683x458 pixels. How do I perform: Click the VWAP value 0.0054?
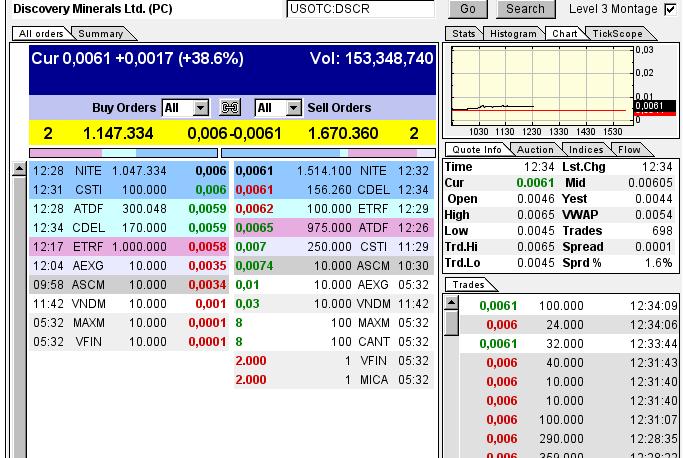point(653,215)
